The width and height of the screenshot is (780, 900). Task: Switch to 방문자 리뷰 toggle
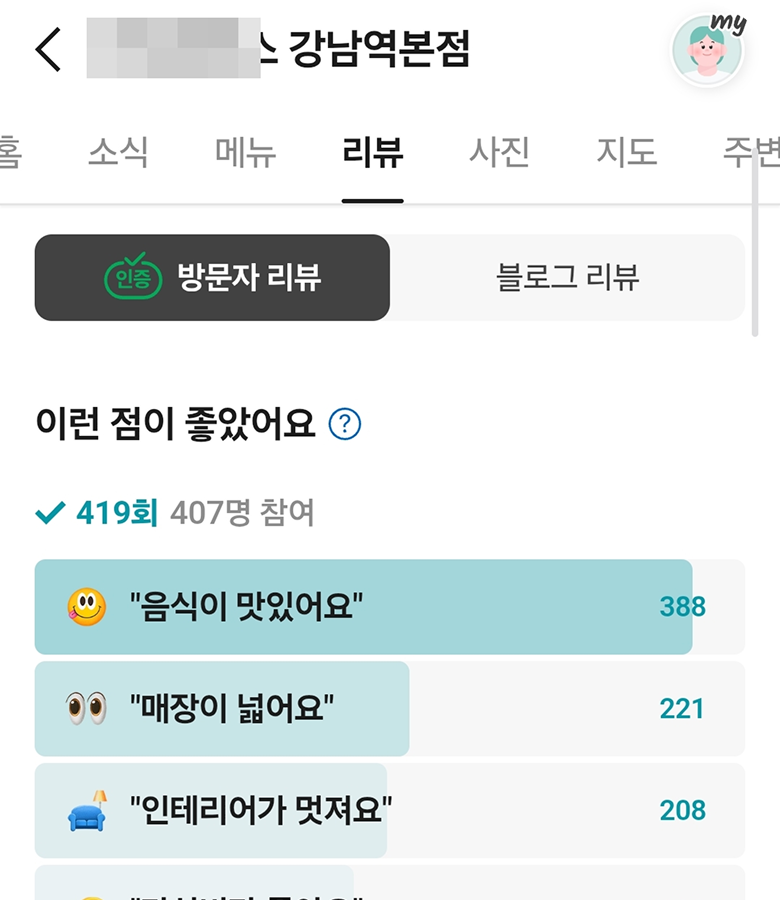tap(212, 277)
